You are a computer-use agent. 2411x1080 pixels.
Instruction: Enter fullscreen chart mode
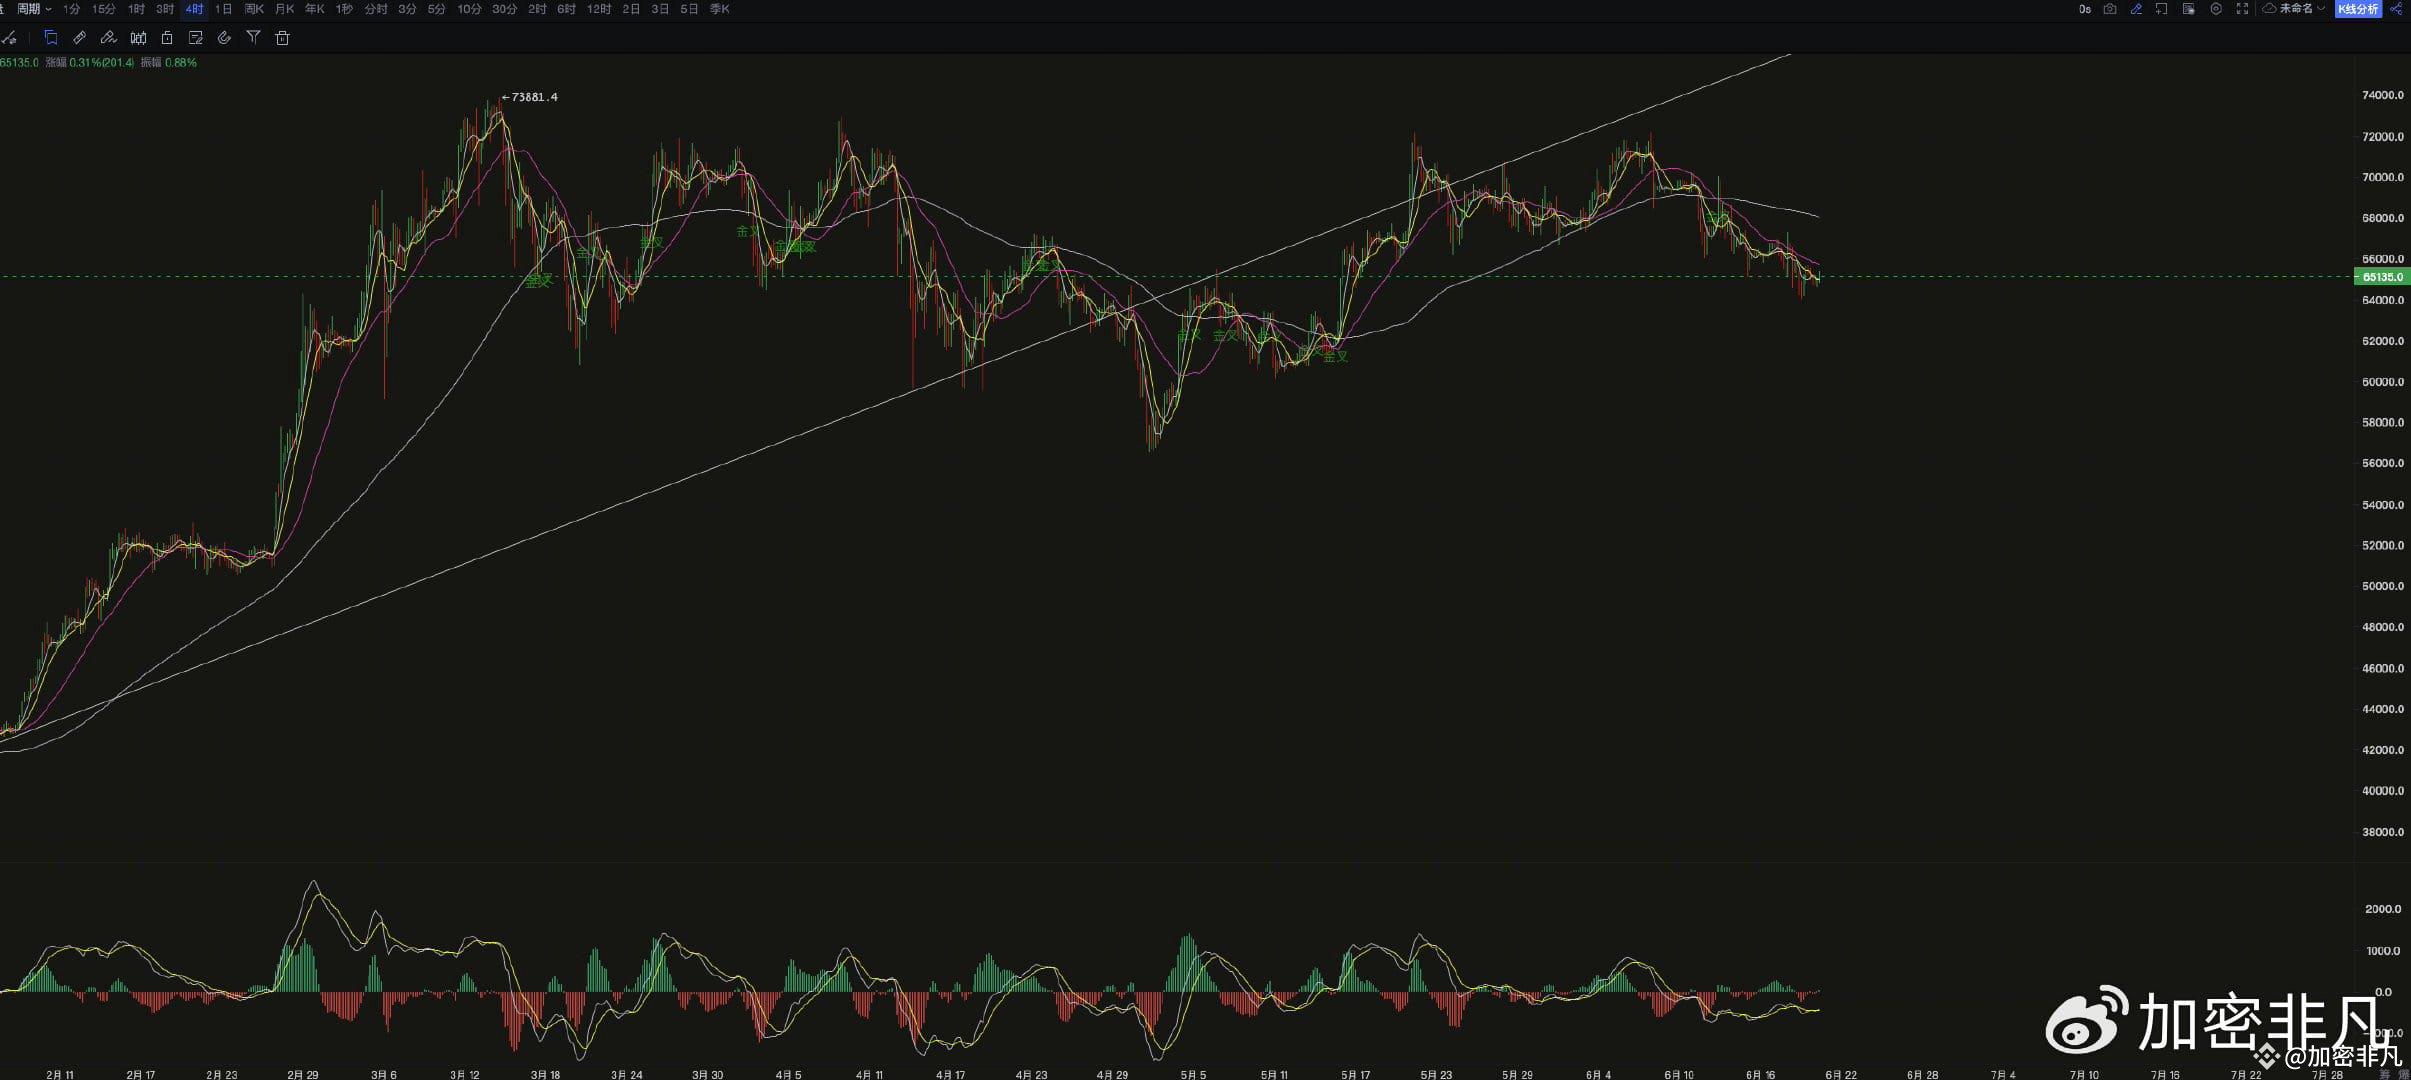[x=2242, y=9]
